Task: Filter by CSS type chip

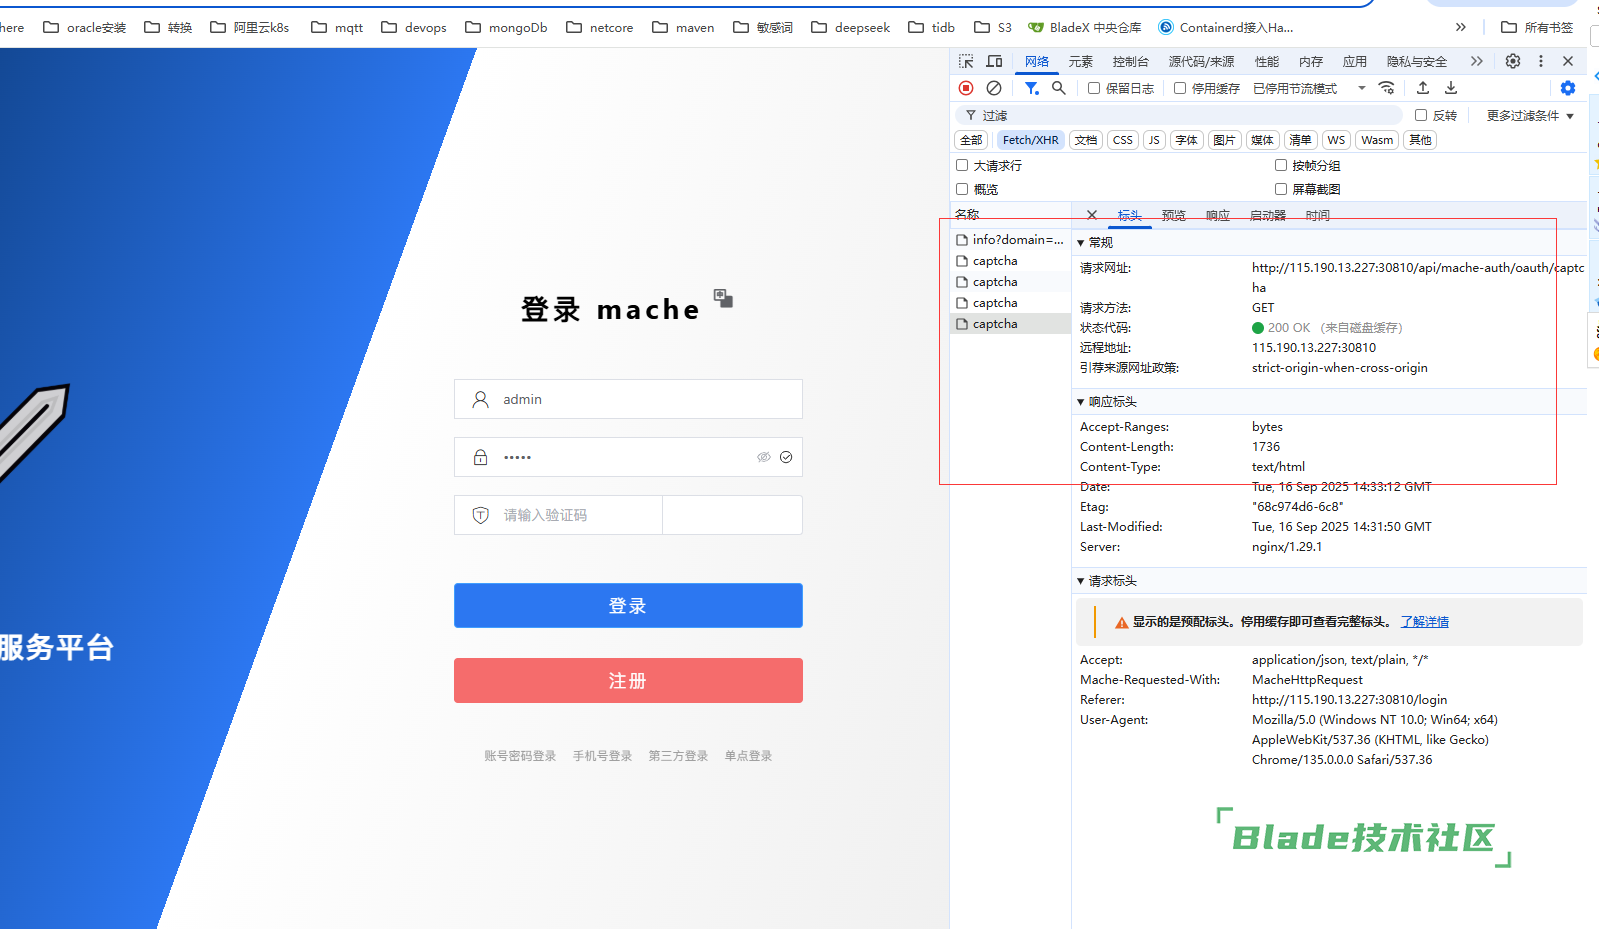Action: click(1123, 140)
